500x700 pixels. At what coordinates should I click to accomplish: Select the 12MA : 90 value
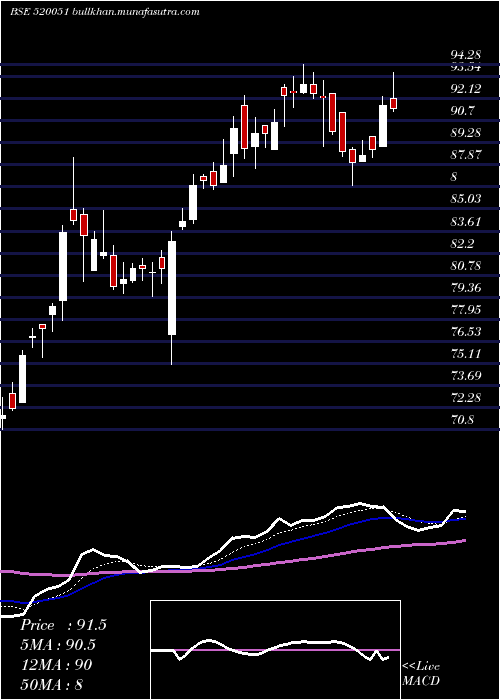click(56, 665)
